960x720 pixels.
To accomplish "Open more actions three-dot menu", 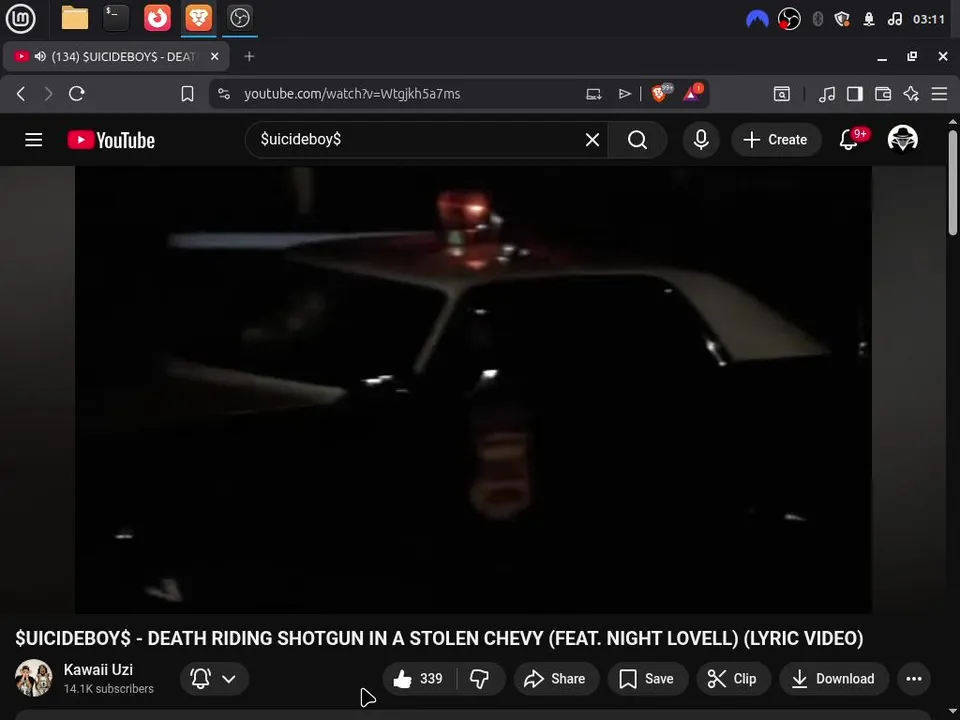I will 913,678.
